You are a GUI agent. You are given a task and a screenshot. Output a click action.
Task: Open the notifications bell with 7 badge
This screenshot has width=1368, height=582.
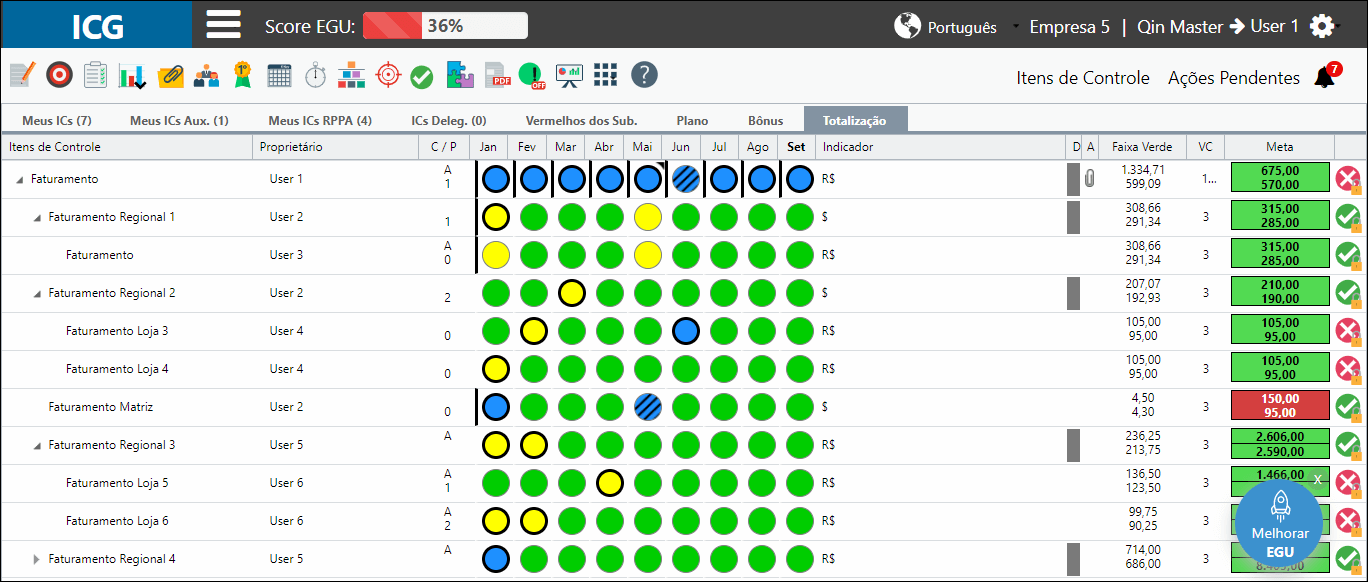click(1326, 75)
